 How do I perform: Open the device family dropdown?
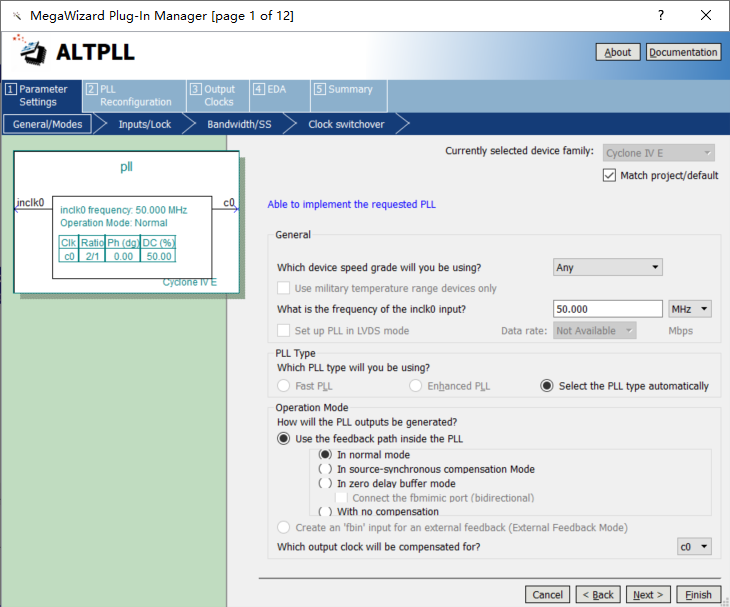click(x=659, y=153)
